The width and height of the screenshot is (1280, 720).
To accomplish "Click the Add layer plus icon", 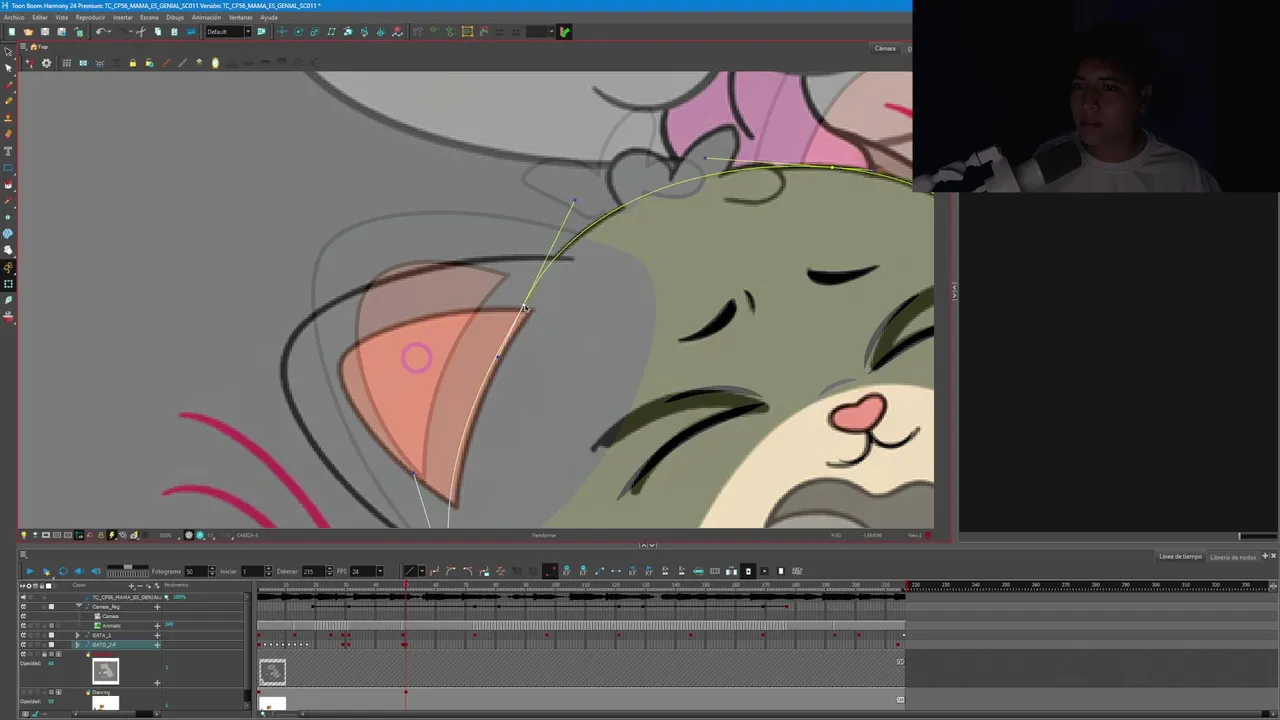I will pyautogui.click(x=131, y=586).
